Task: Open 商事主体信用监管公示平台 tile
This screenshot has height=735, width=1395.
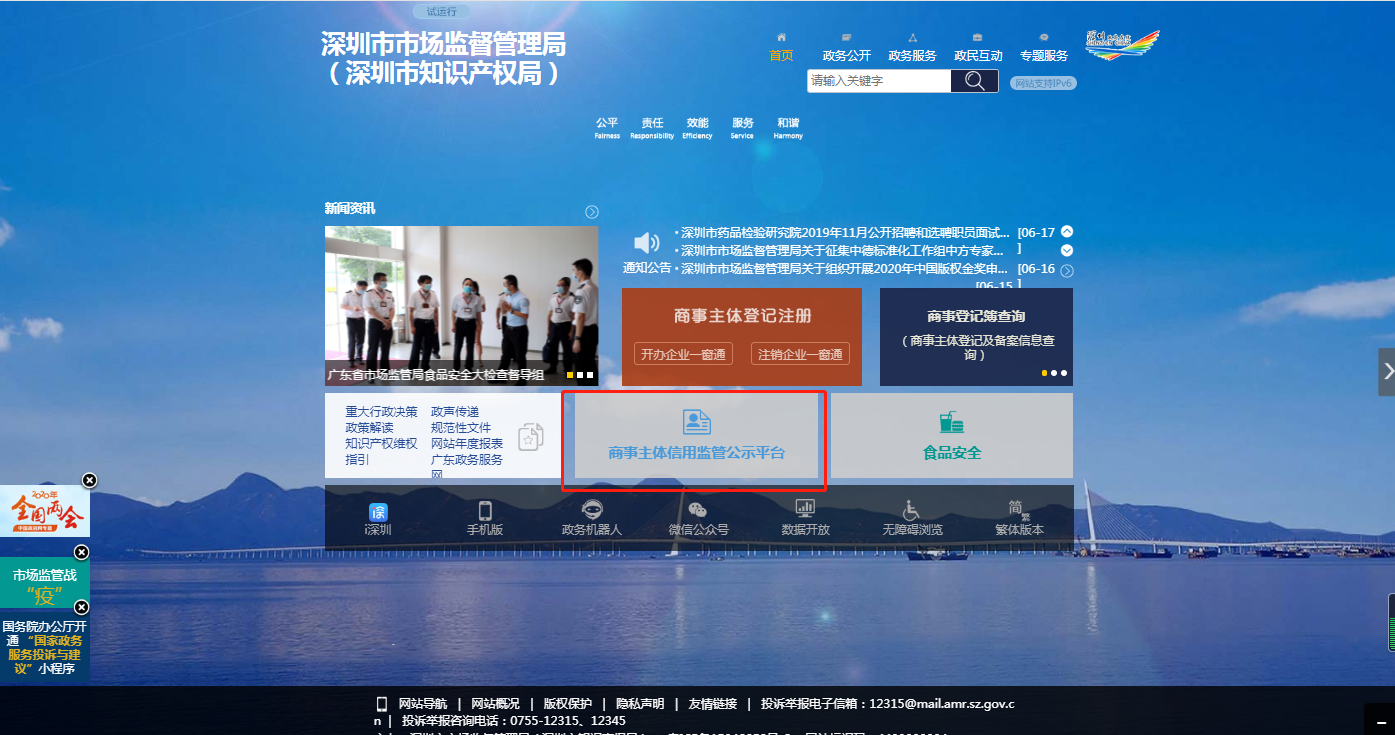Action: coord(696,436)
